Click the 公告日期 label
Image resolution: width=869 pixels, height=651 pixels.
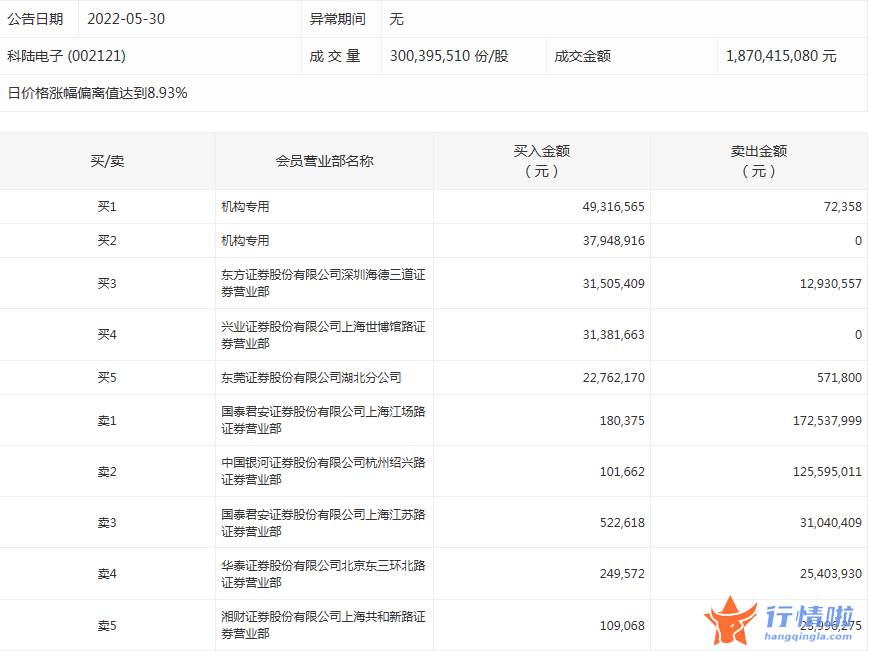(x=35, y=19)
